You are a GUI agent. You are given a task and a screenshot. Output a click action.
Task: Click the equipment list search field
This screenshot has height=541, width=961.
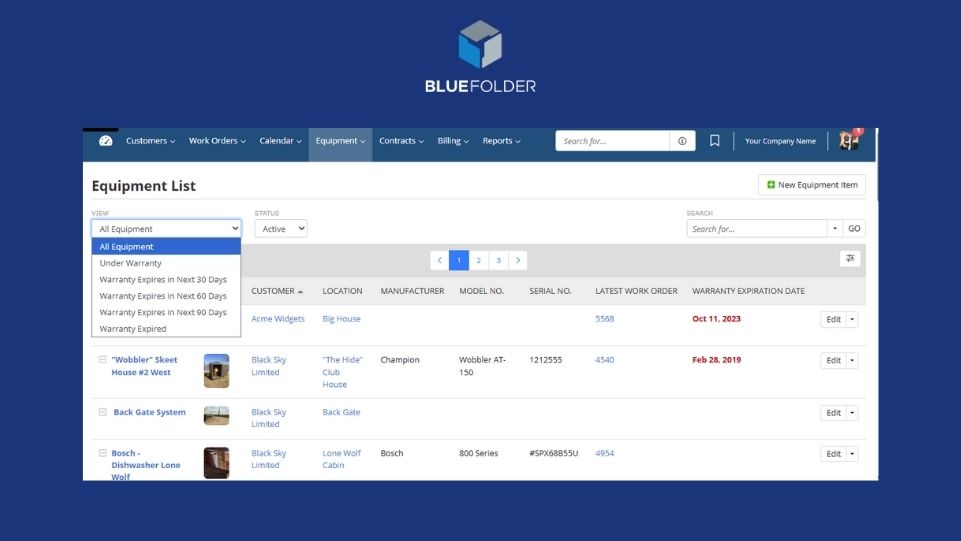[757, 229]
